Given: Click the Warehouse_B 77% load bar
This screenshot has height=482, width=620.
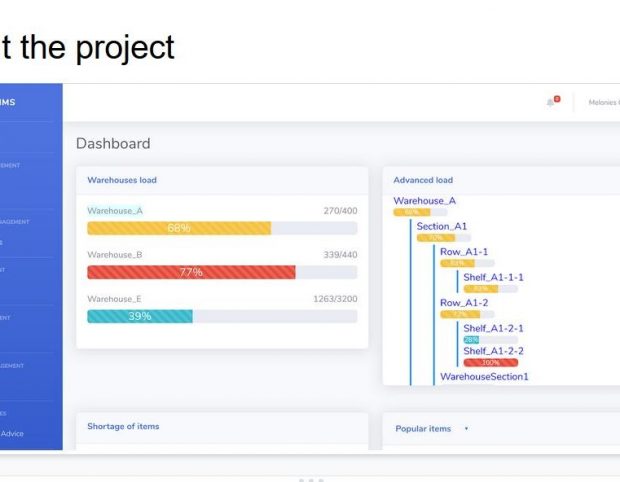Looking at the screenshot, I should click(191, 272).
